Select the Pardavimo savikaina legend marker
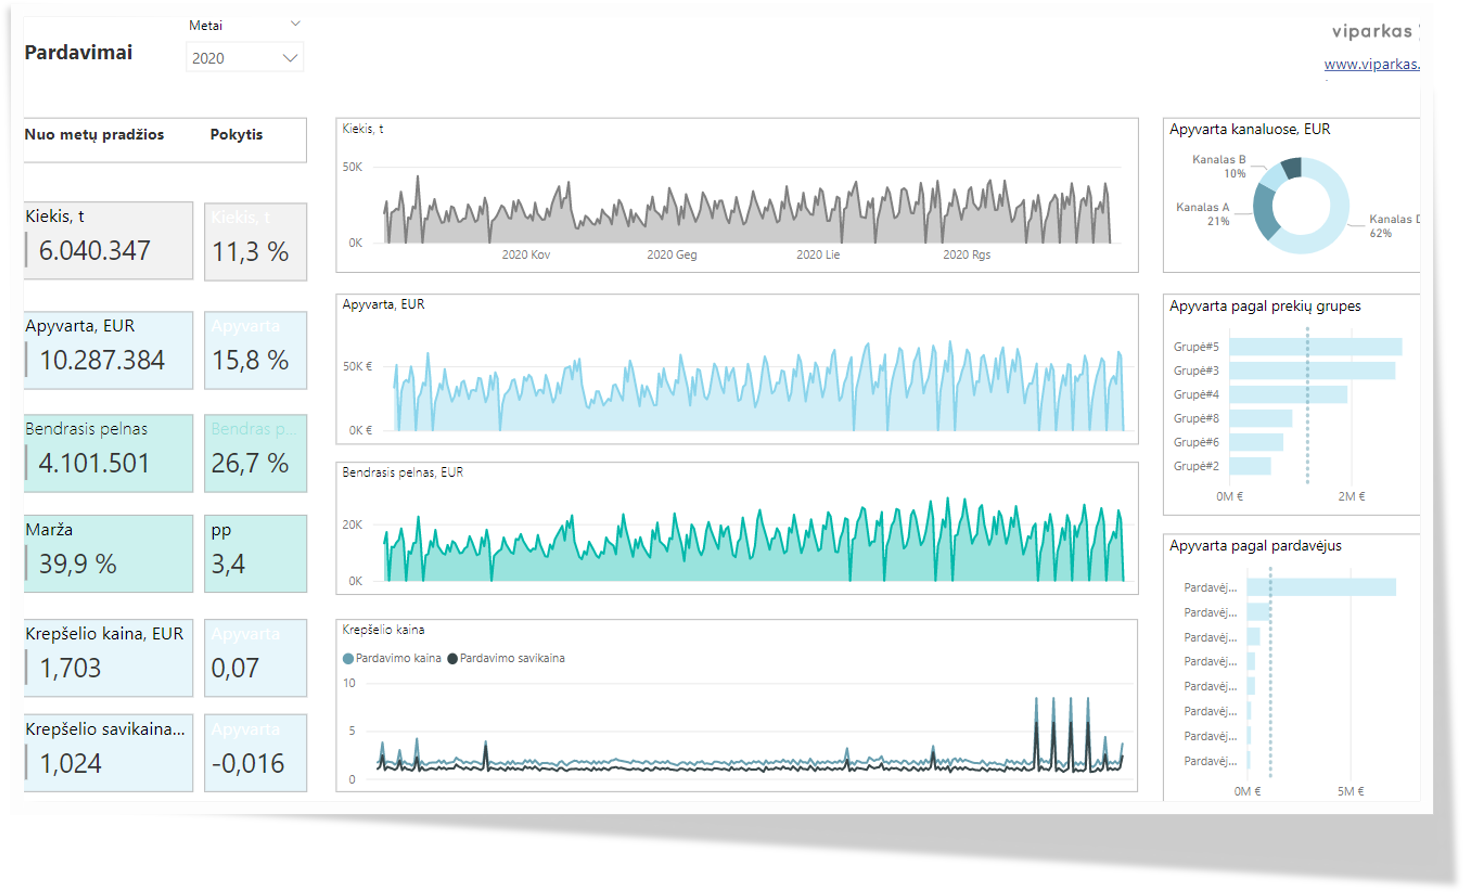 (x=453, y=659)
